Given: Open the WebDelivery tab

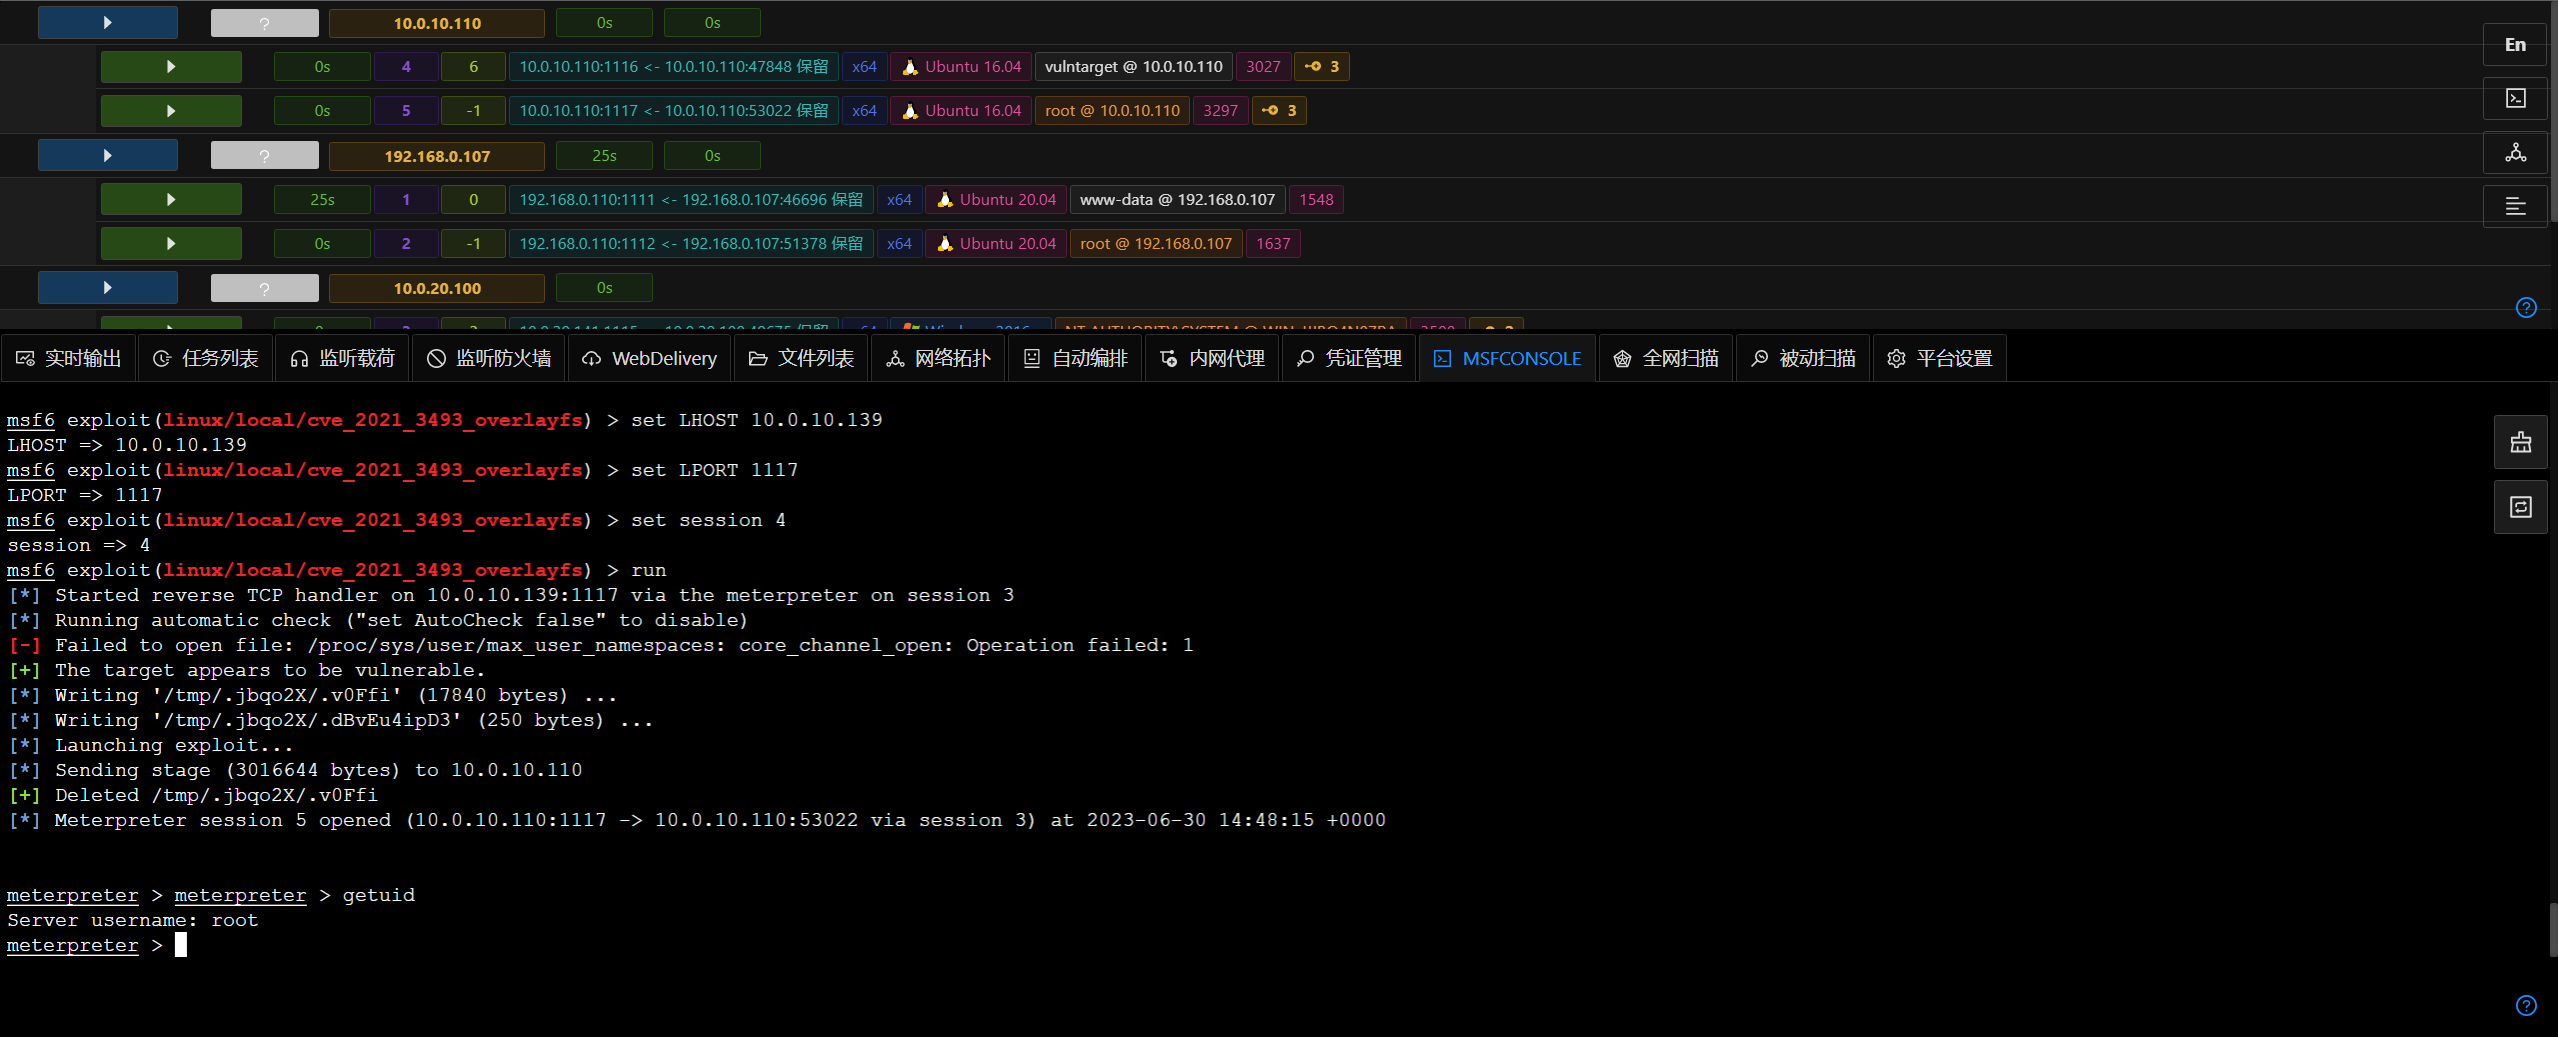Looking at the screenshot, I should (650, 358).
